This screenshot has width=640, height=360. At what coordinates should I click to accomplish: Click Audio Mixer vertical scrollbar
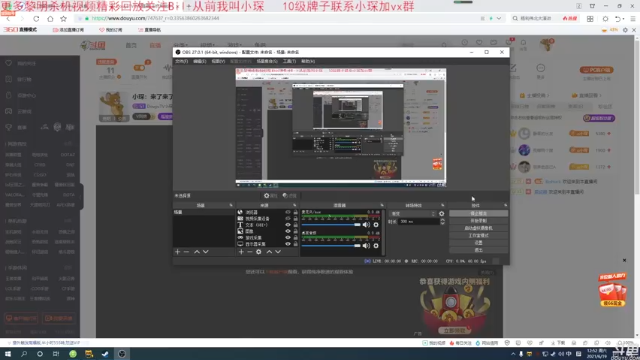point(383,232)
